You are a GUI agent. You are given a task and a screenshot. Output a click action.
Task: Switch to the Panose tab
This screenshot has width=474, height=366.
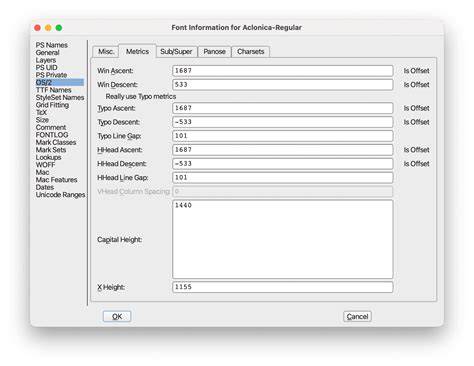tap(214, 52)
